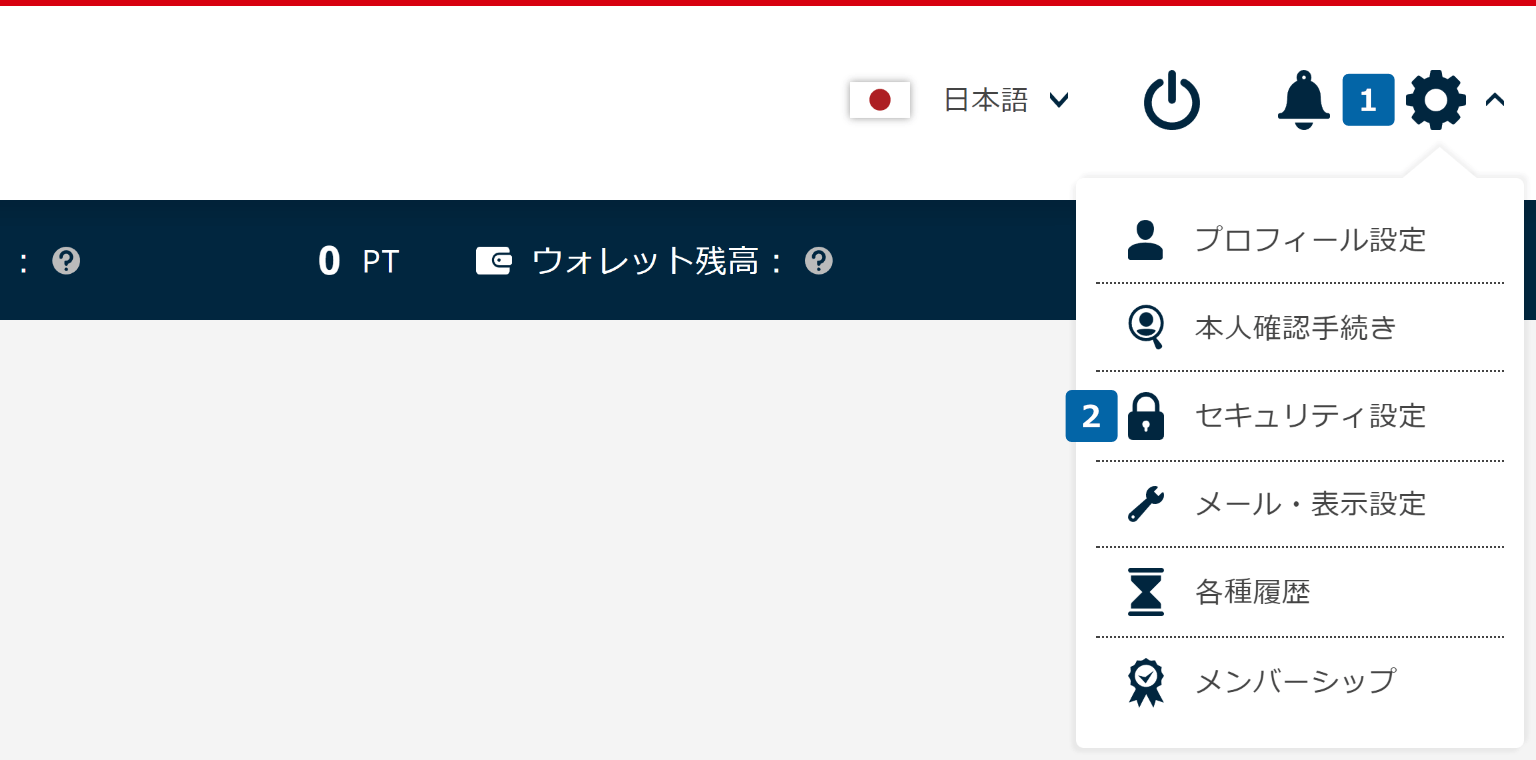Click help icon next to ウォレット残高
This screenshot has height=760, width=1536.
tap(819, 261)
